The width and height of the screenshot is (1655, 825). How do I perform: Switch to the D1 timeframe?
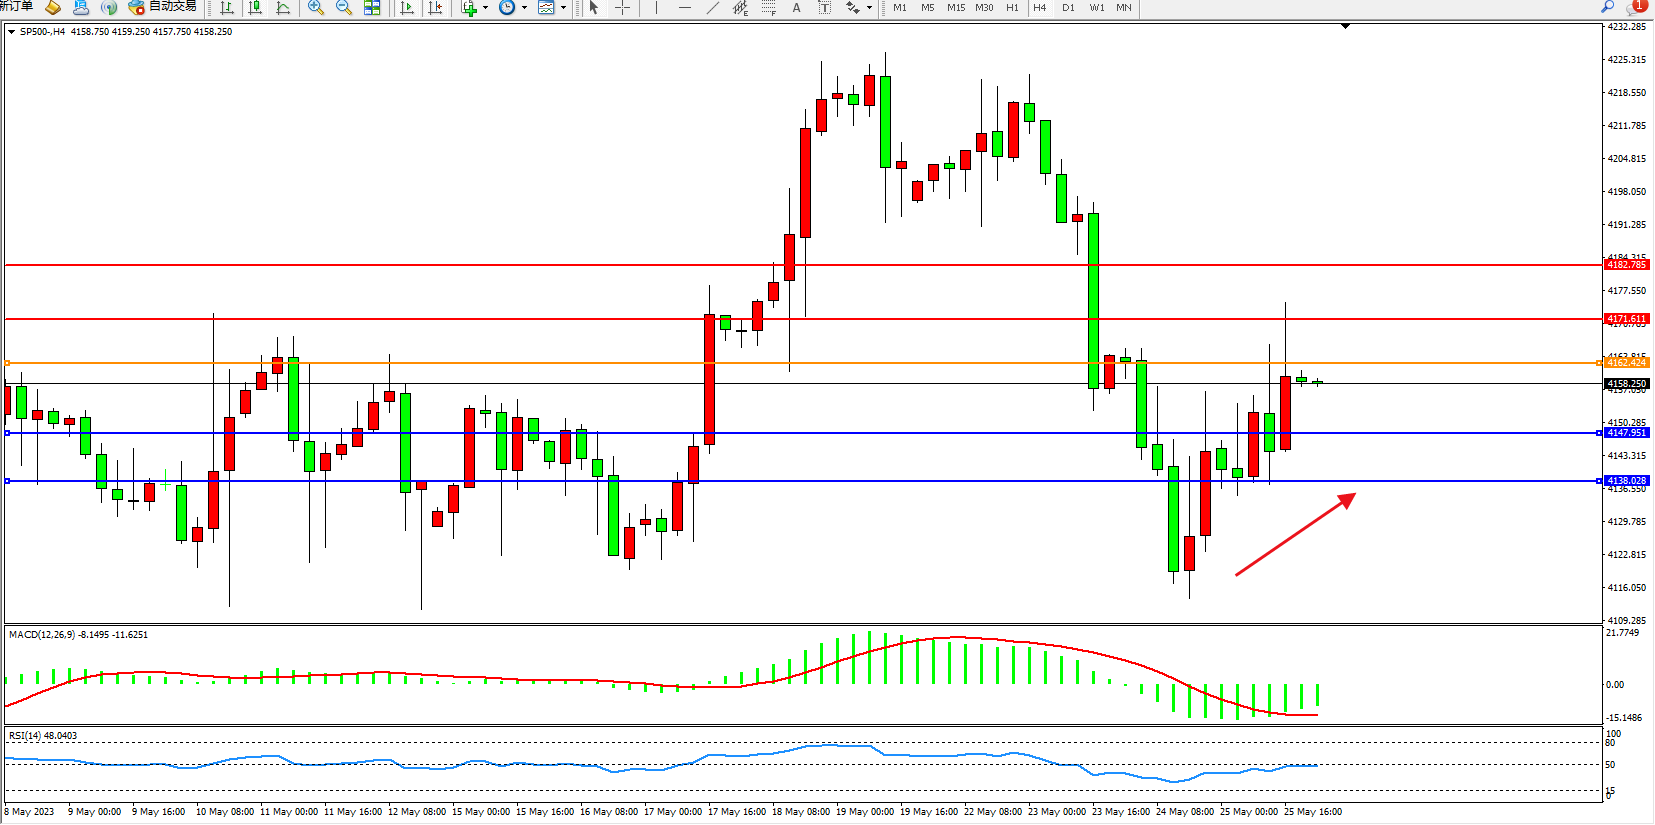click(1068, 8)
